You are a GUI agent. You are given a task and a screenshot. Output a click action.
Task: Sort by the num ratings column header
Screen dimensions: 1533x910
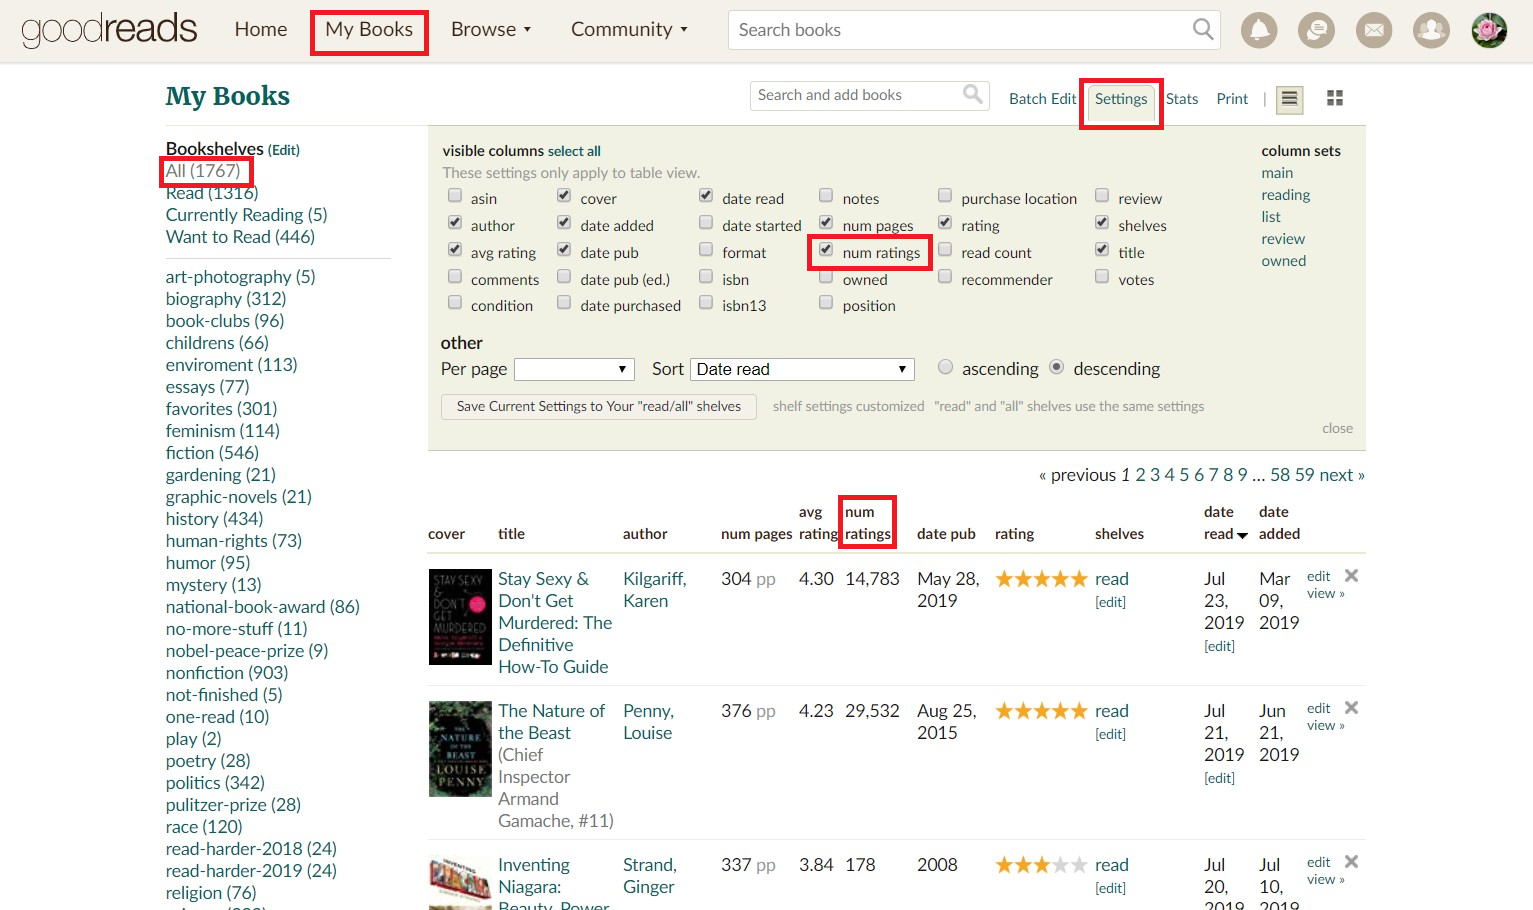click(x=867, y=523)
